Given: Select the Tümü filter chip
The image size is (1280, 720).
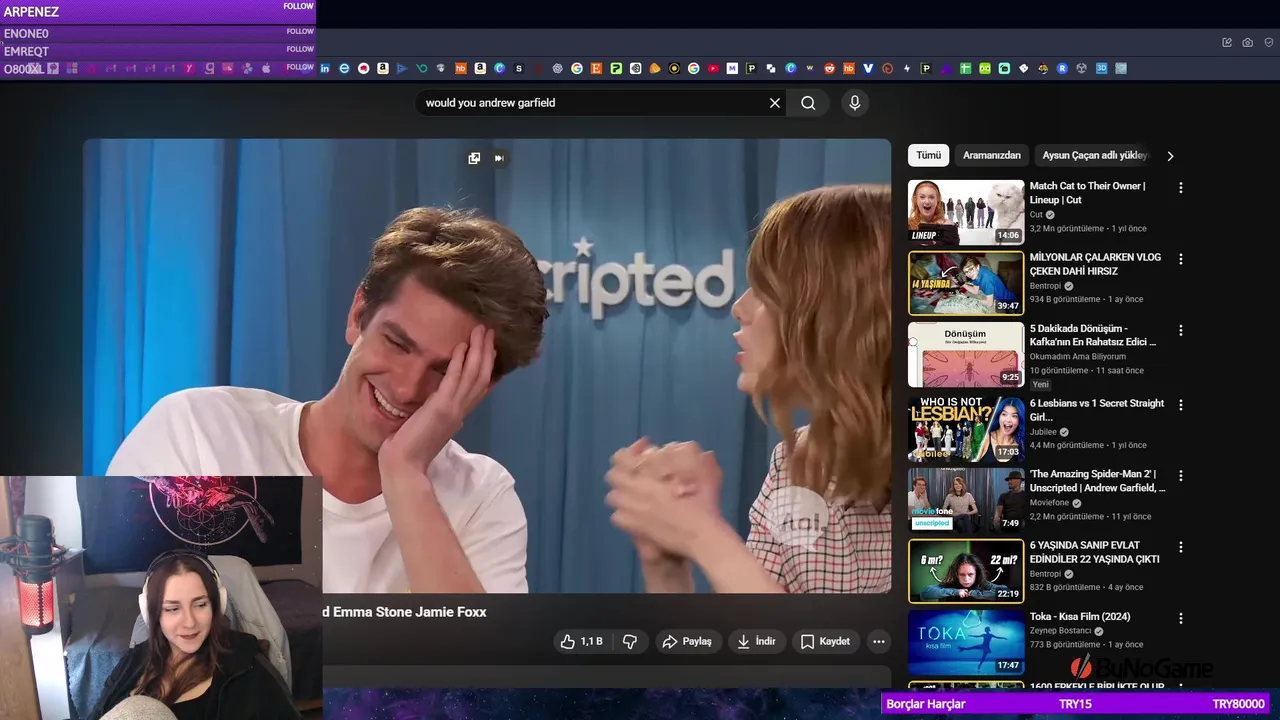Looking at the screenshot, I should click(x=929, y=155).
